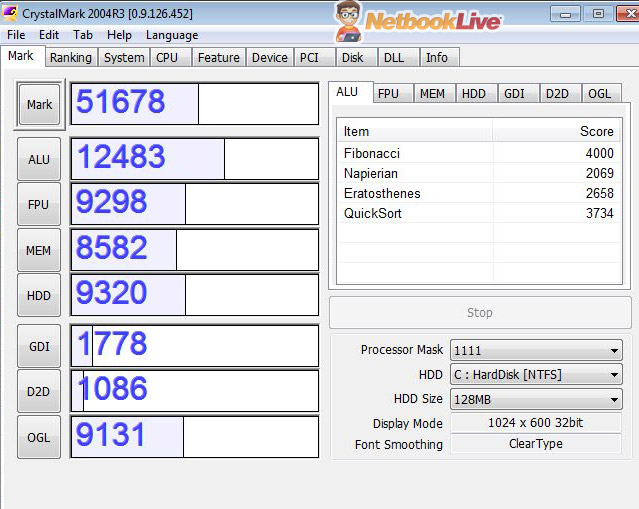Select the HDD results tab

[x=476, y=94]
